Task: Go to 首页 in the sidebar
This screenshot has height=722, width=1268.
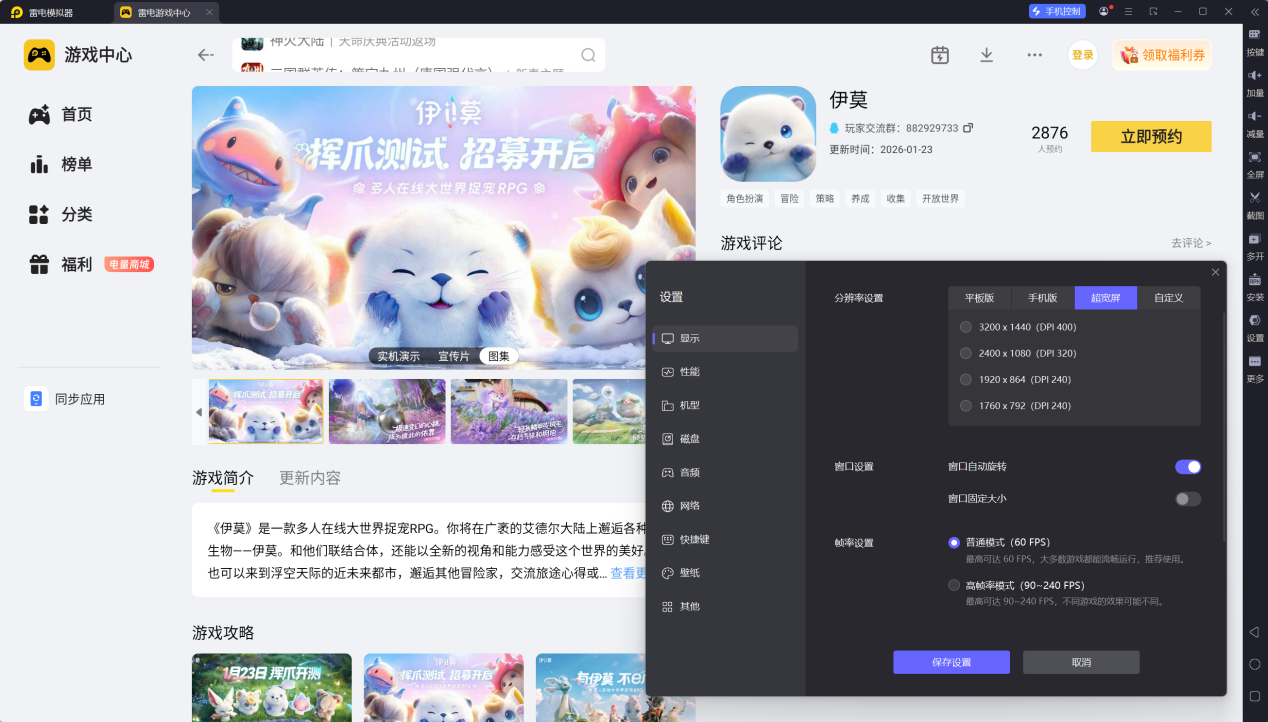Action: pyautogui.click(x=60, y=115)
